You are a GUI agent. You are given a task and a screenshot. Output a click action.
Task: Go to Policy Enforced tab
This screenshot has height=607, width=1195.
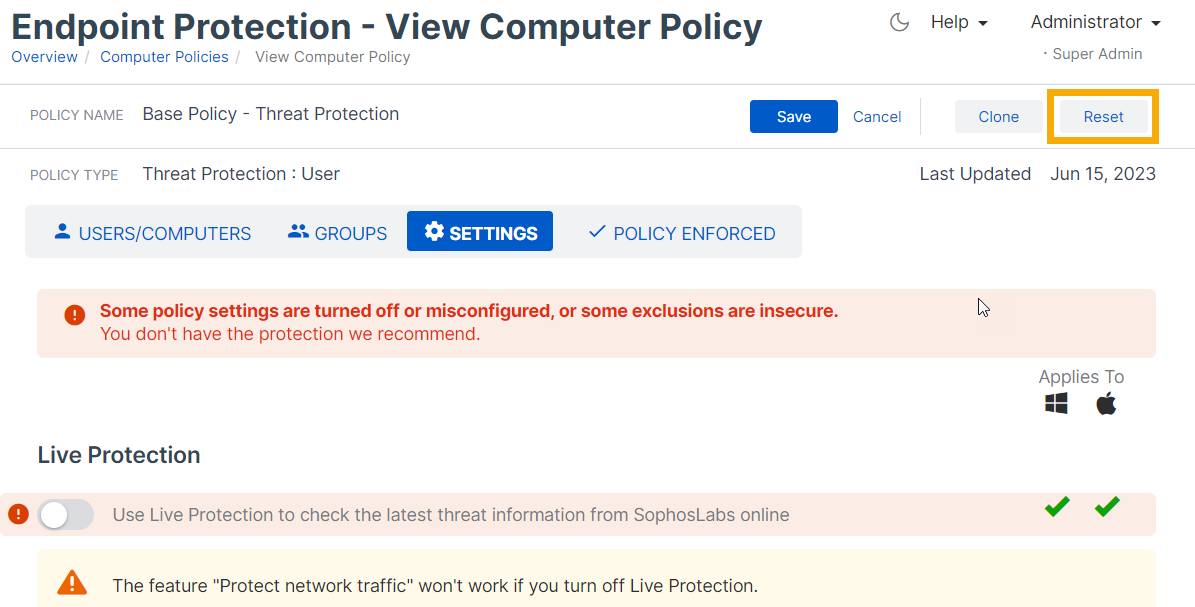click(681, 233)
